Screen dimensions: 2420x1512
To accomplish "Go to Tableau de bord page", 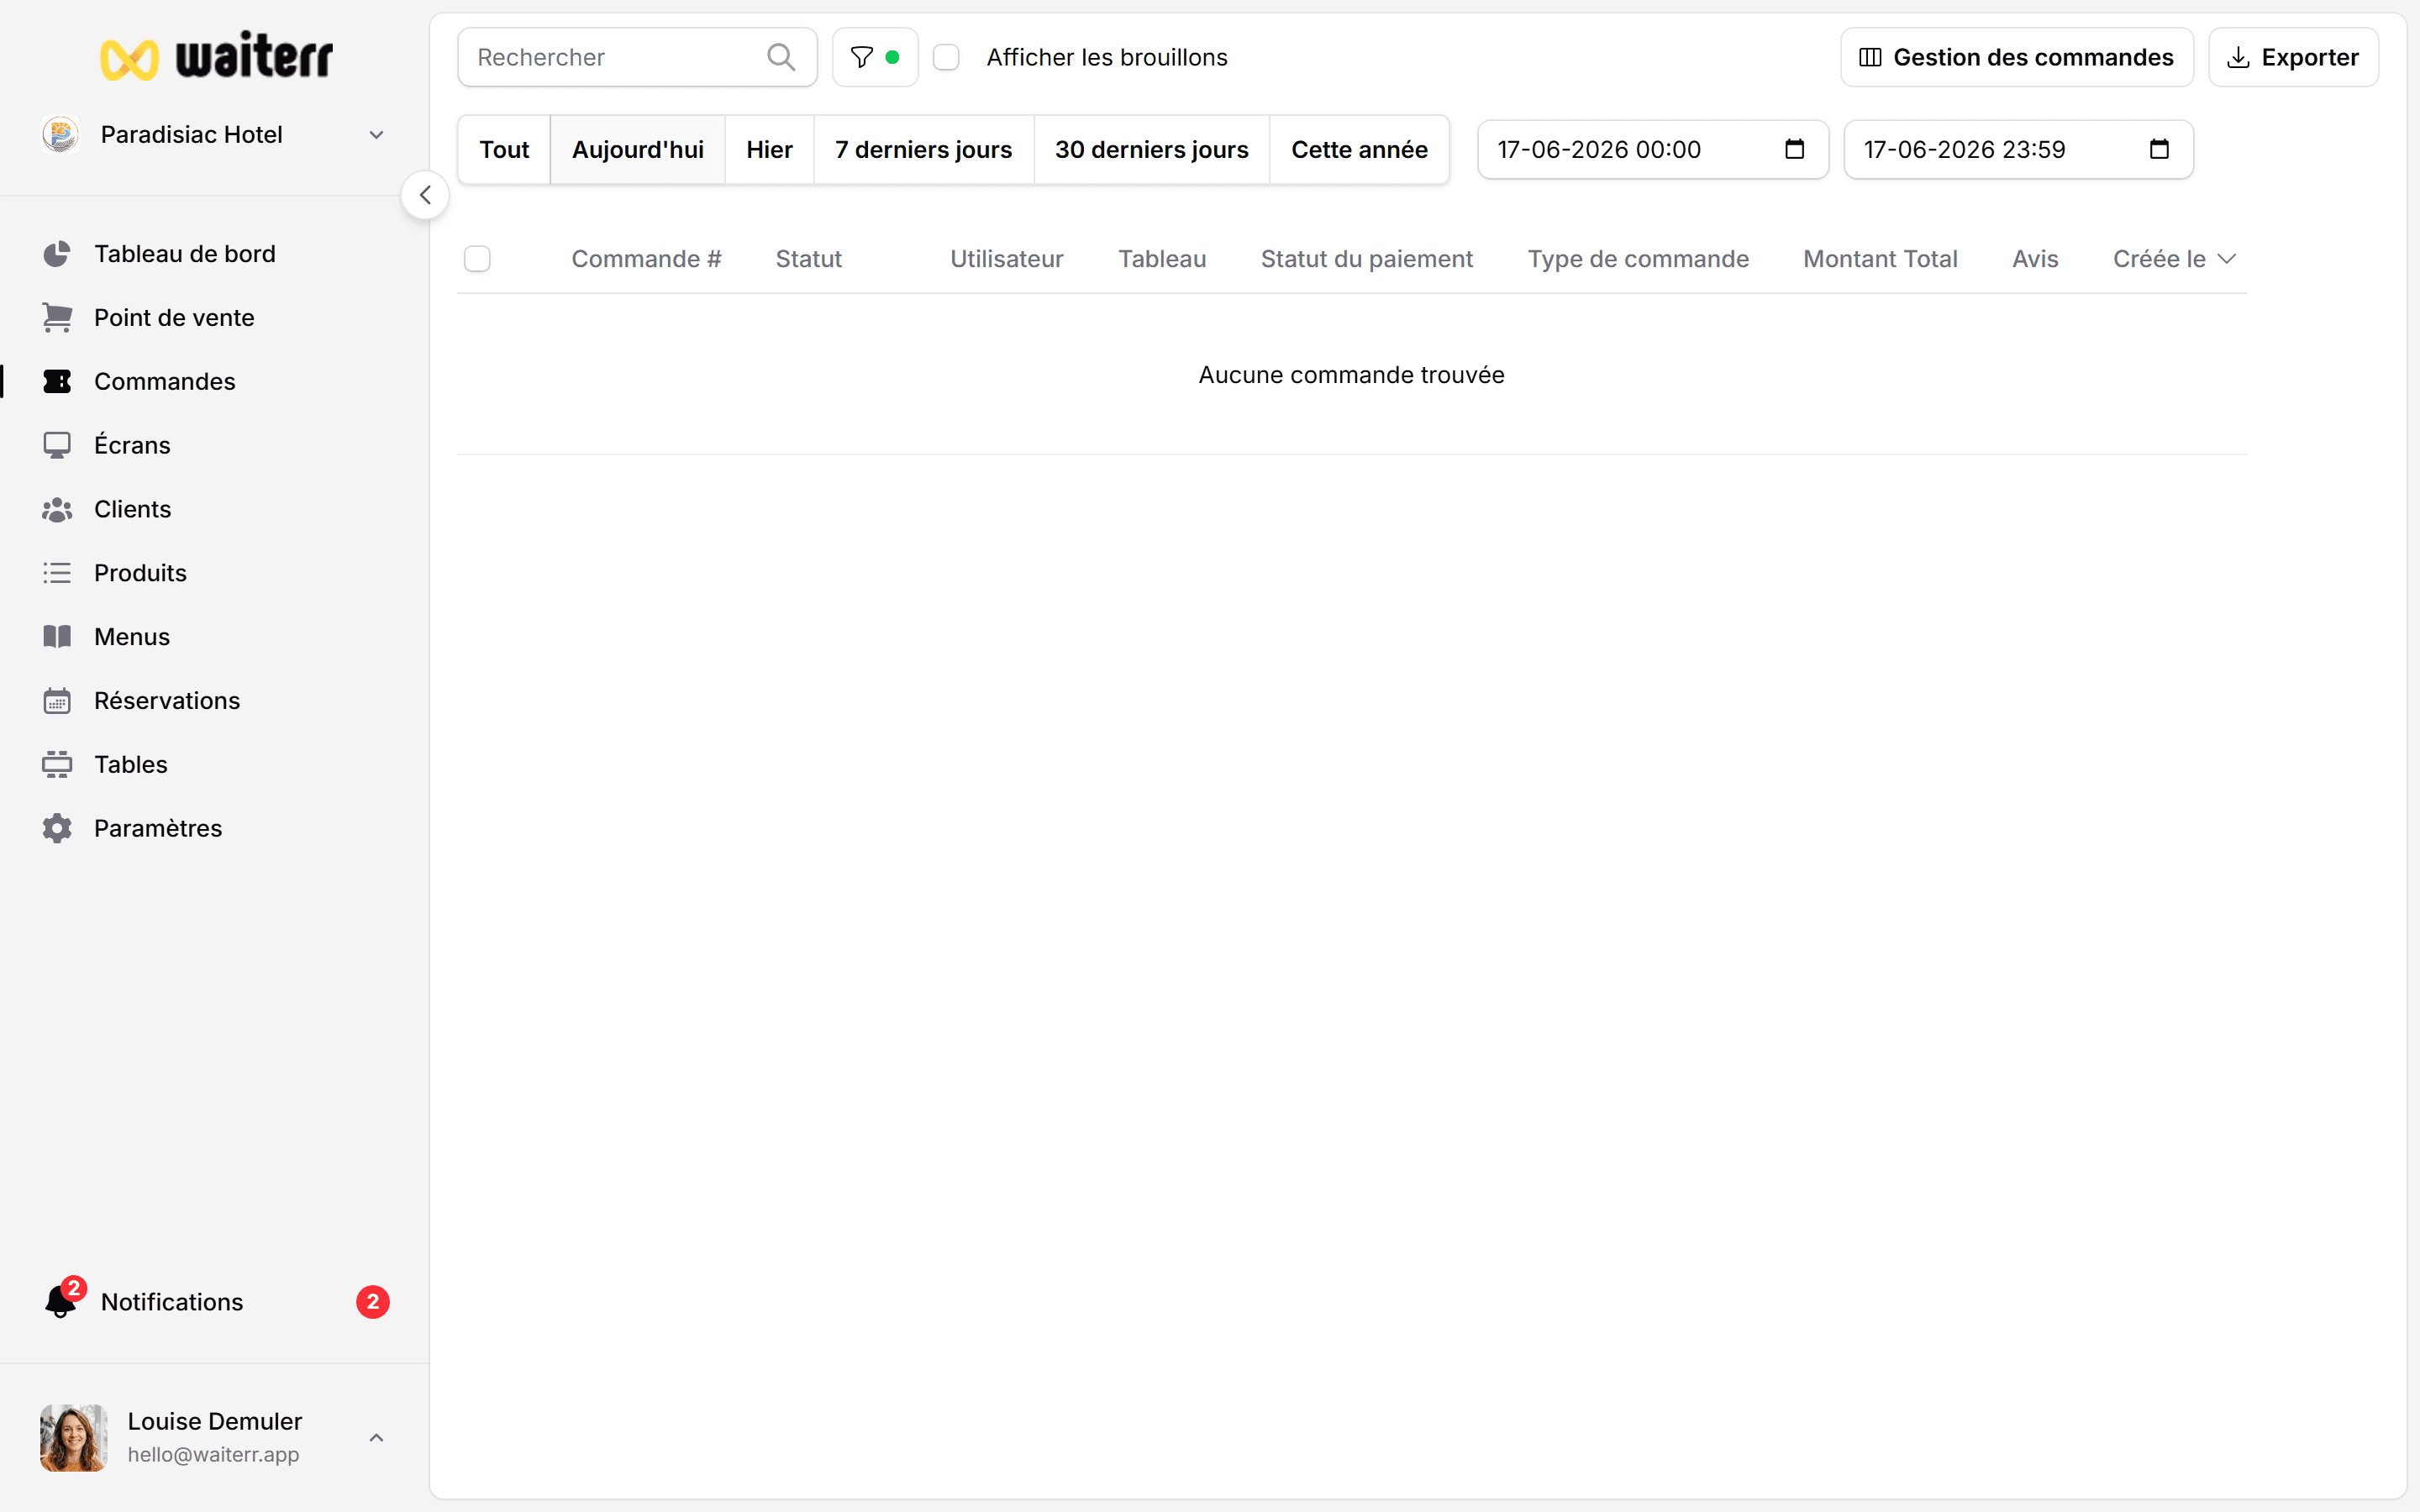I will click(x=185, y=254).
